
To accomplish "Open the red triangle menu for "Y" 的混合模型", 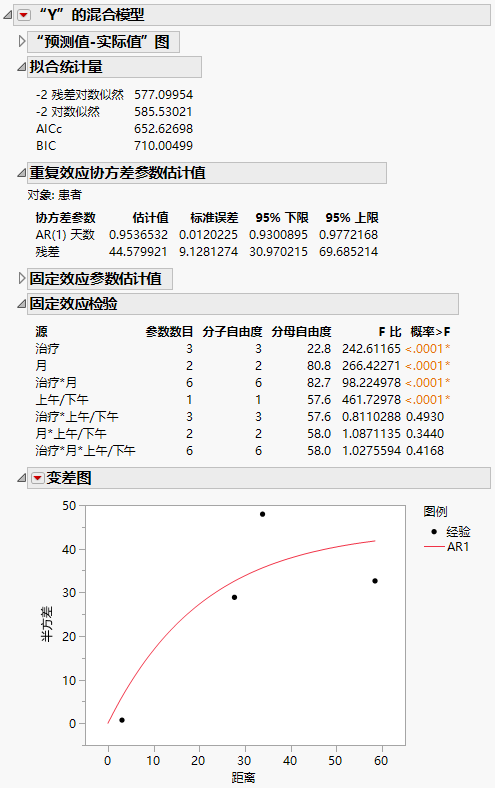I will pyautogui.click(x=24, y=16).
